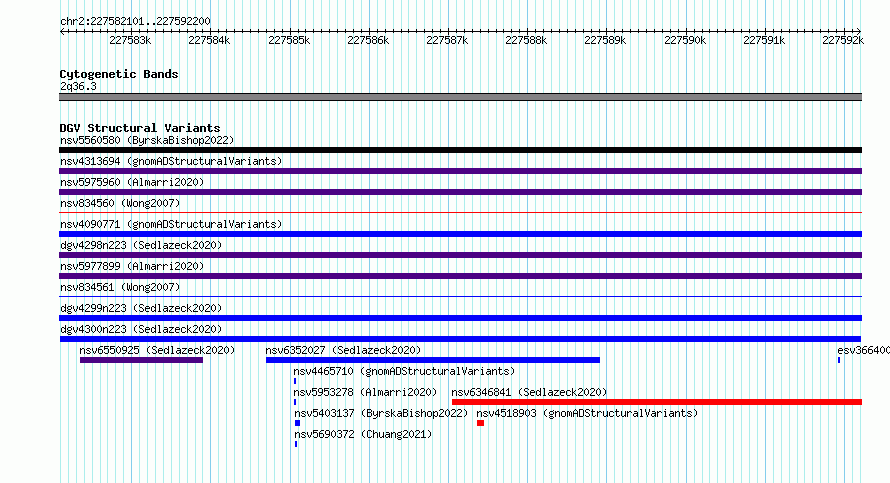Click the small blue nsv4465710 marker

295,381
